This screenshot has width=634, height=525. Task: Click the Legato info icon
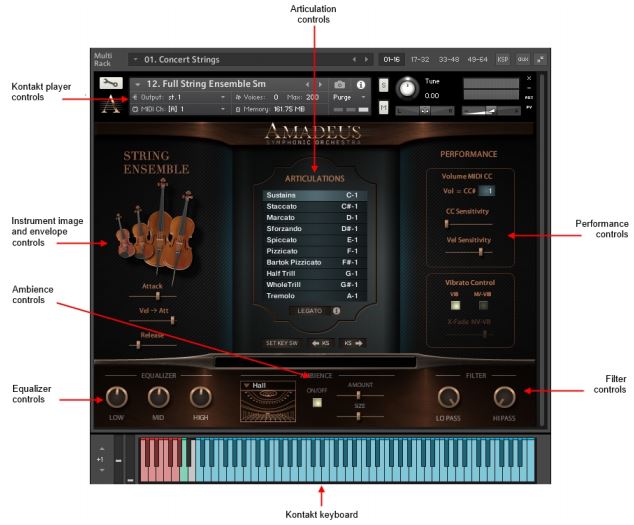click(336, 311)
